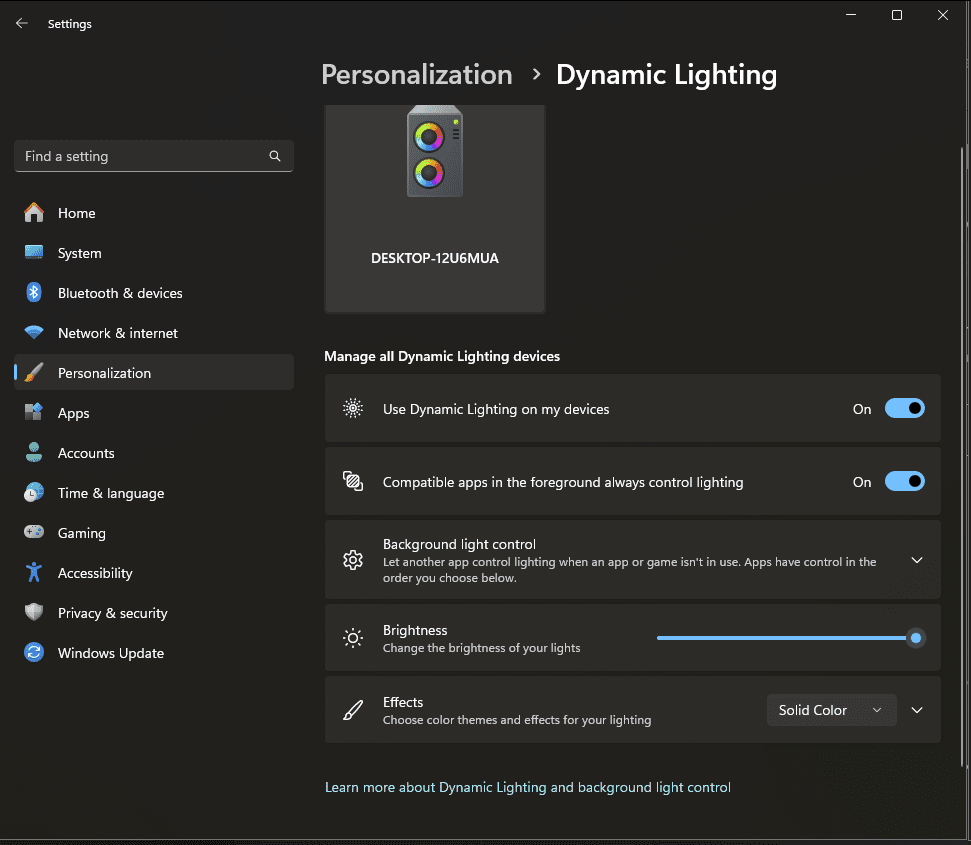Open the Accounts settings page
This screenshot has height=845, width=971.
(86, 453)
